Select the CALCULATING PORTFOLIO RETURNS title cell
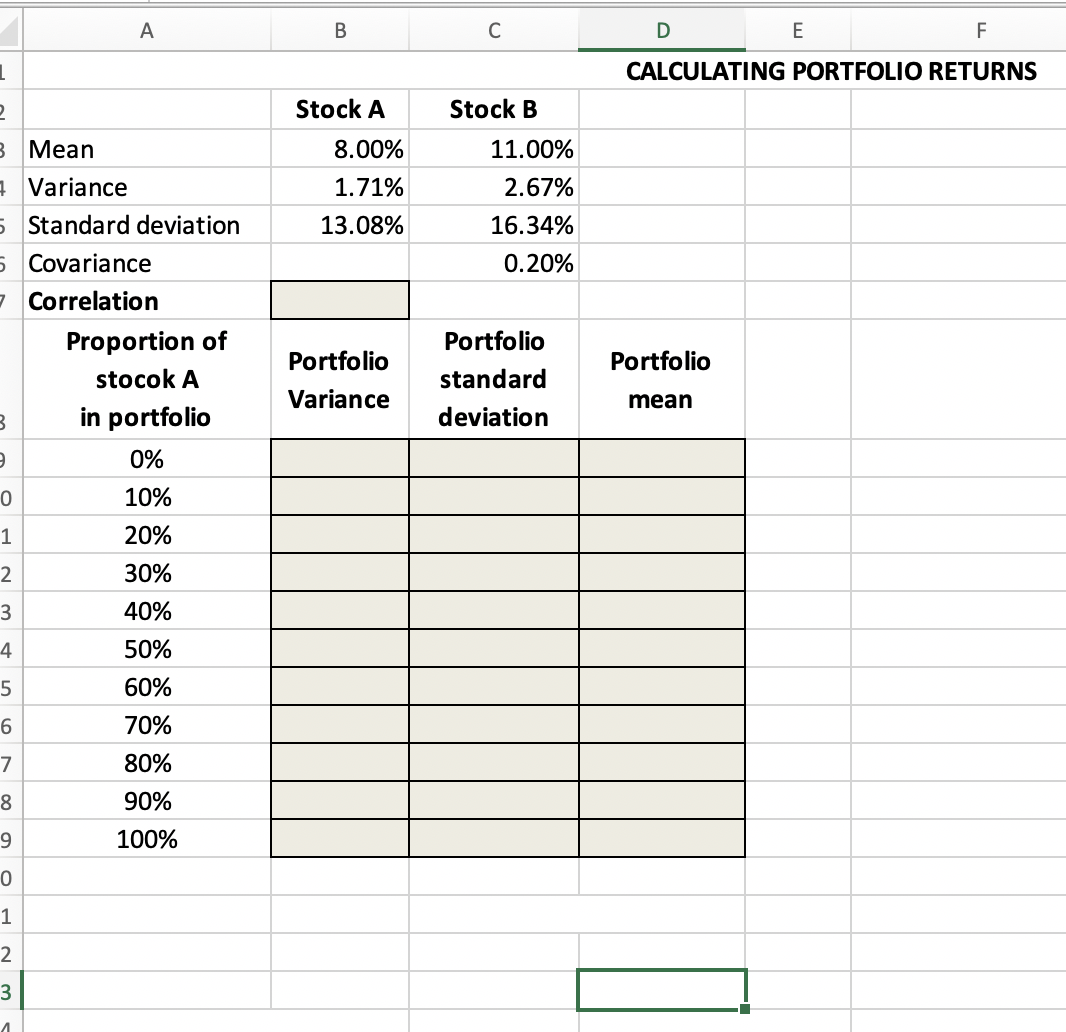 click(830, 71)
